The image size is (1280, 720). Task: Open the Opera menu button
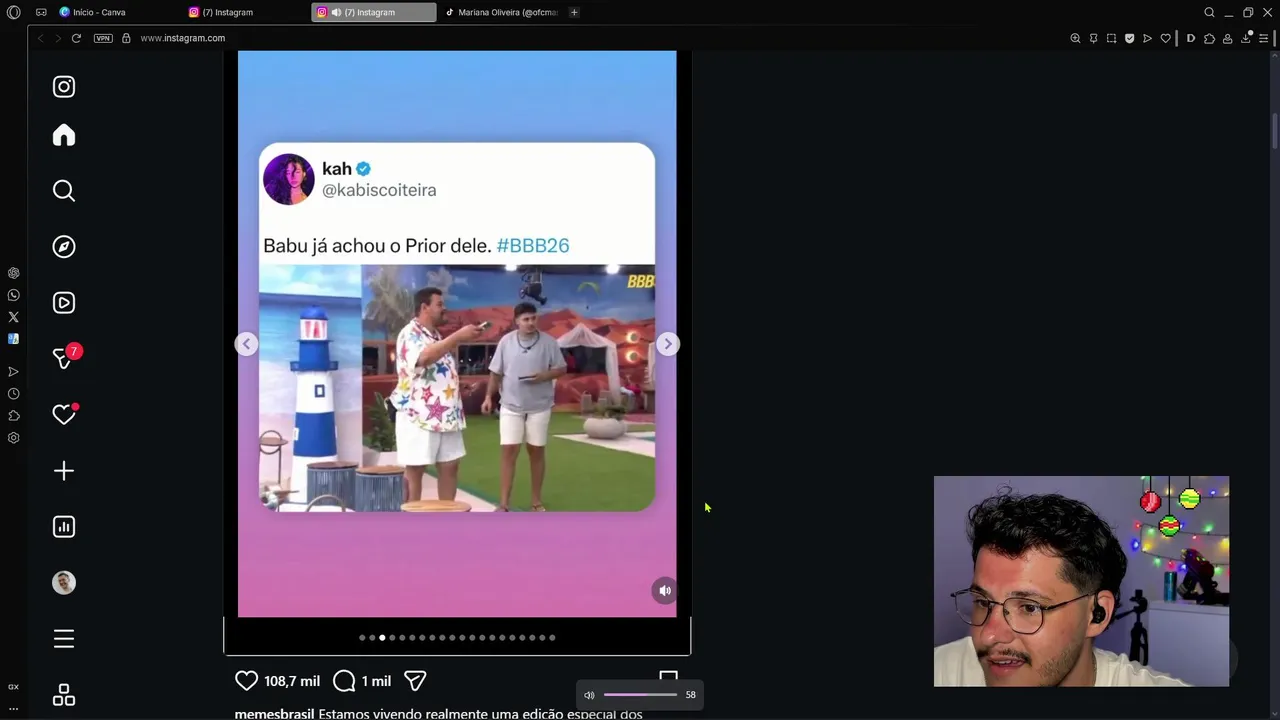coord(13,12)
